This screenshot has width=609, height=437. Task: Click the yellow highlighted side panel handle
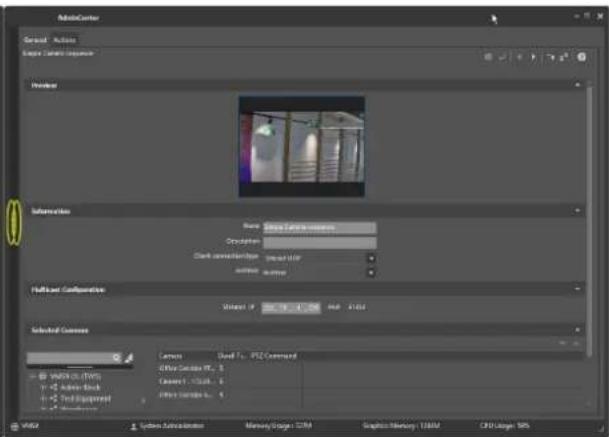tap(14, 223)
